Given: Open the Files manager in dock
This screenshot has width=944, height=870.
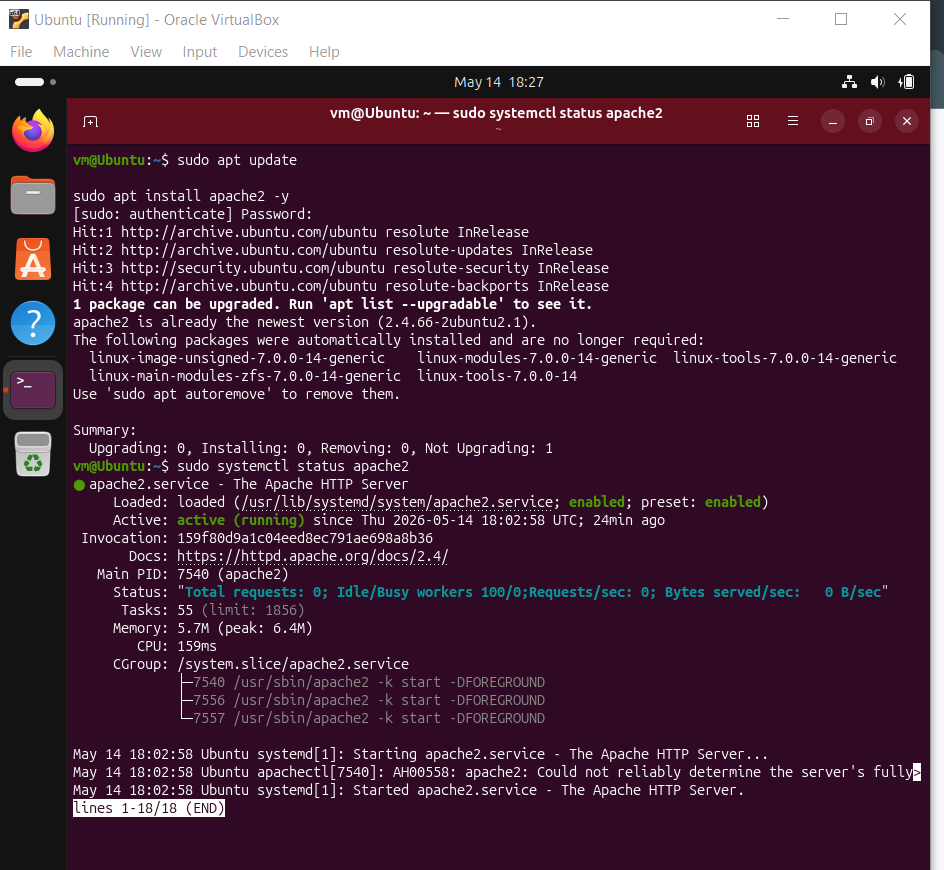Looking at the screenshot, I should click(x=33, y=195).
